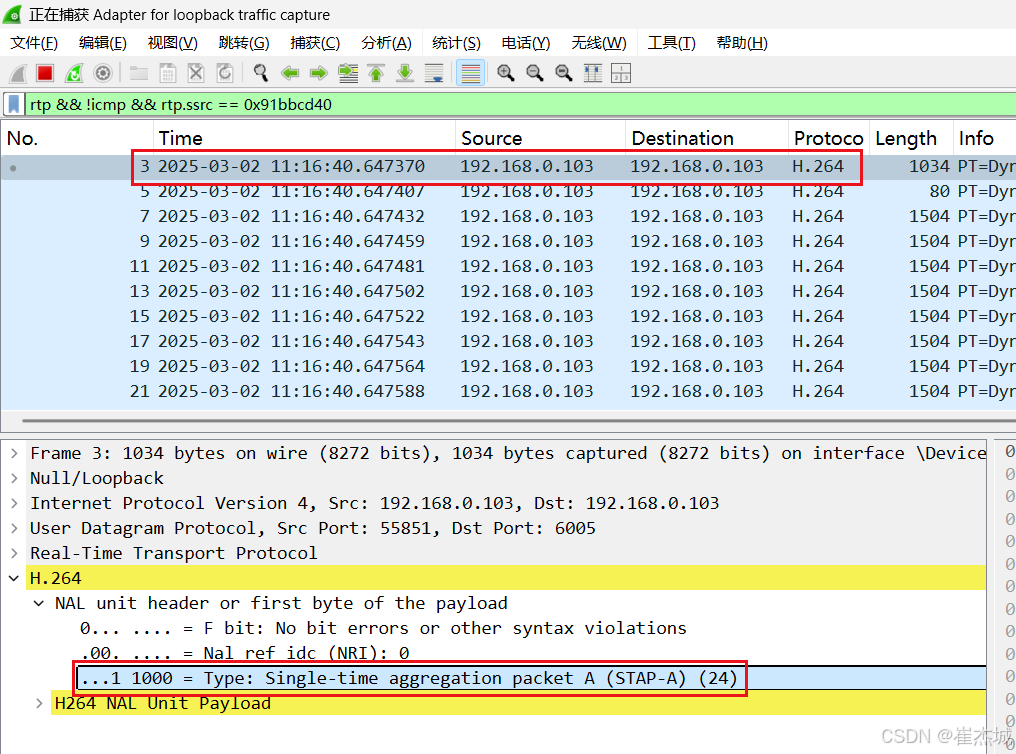The image size is (1016, 754).
Task: Open the 分析(A) menu
Action: click(x=386, y=43)
